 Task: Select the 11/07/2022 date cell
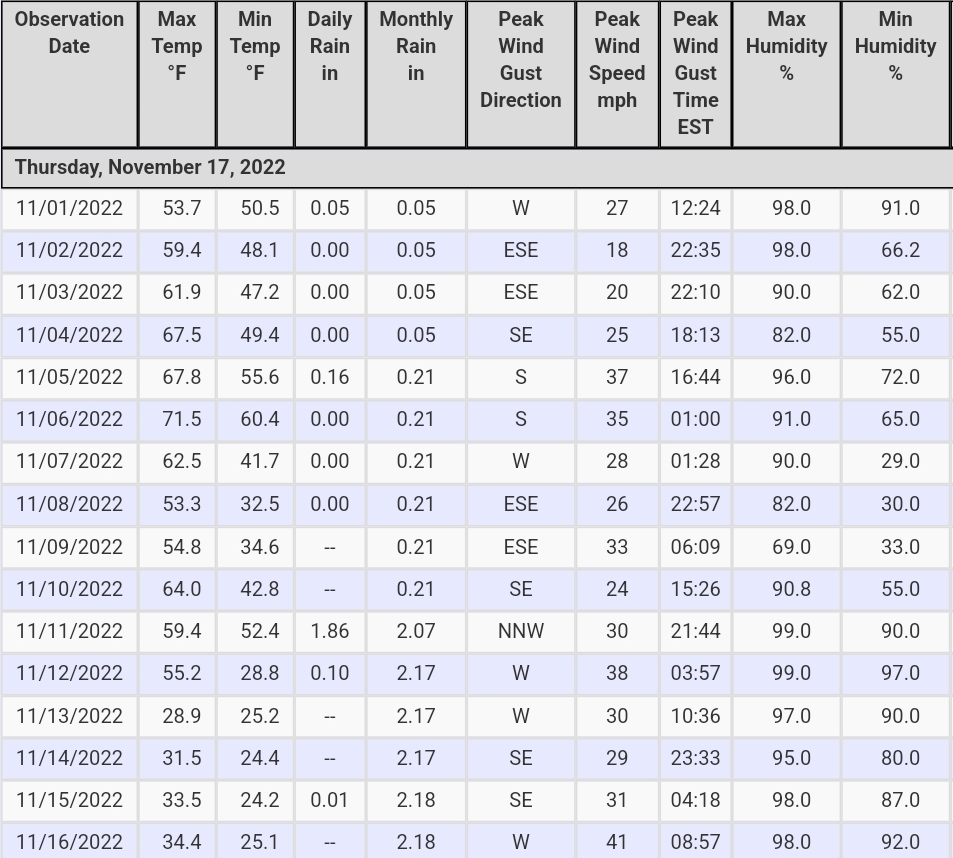[69, 461]
